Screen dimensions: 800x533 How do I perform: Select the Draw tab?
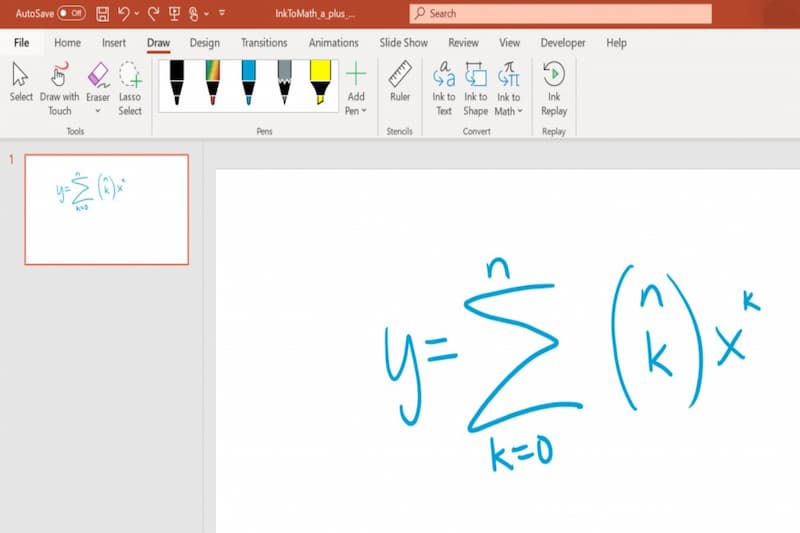[158, 43]
